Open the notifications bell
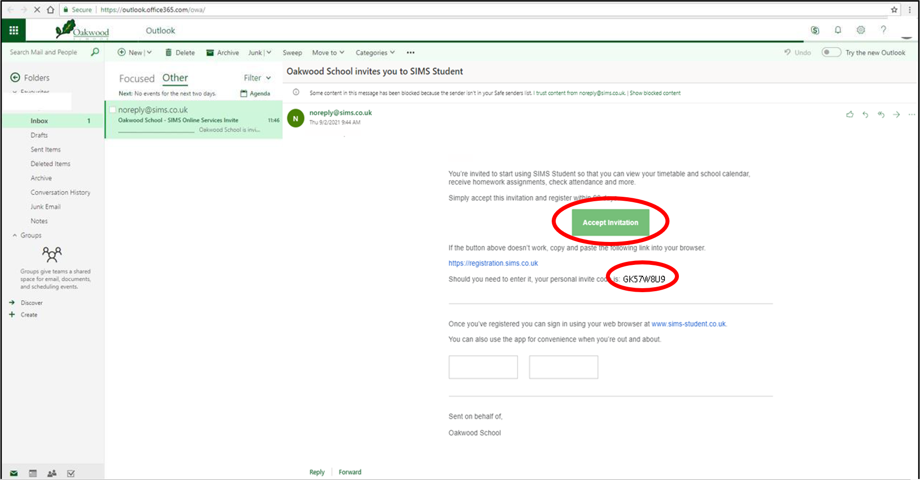The image size is (920, 480). click(838, 30)
